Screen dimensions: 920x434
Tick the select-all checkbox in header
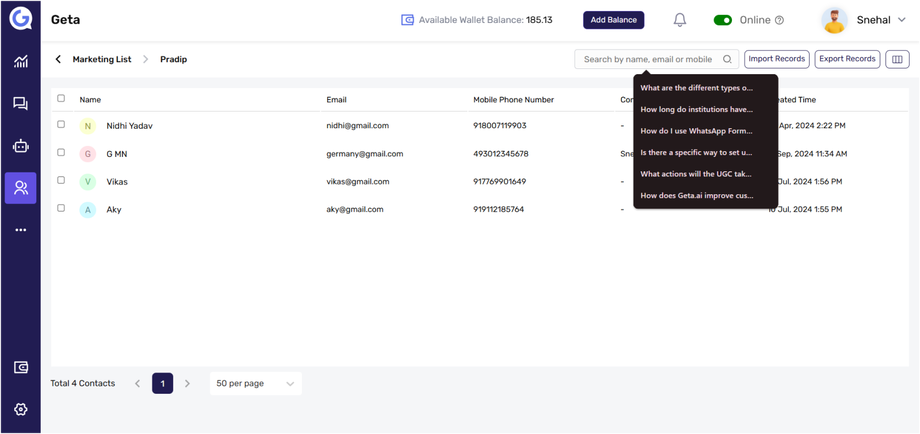(61, 99)
